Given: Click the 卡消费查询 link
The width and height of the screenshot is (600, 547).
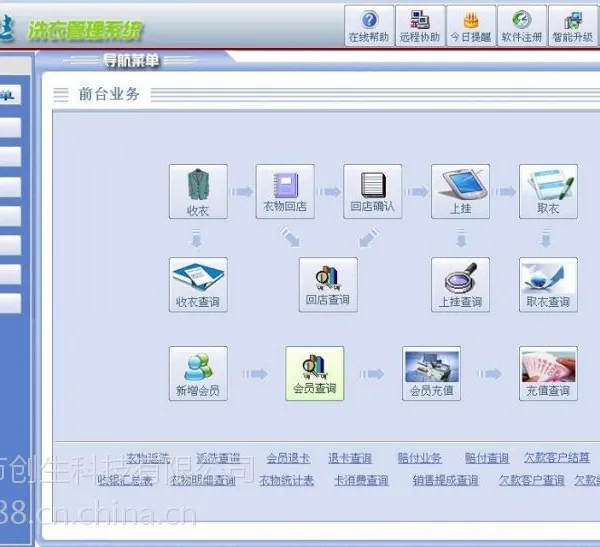Looking at the screenshot, I should pyautogui.click(x=361, y=480).
